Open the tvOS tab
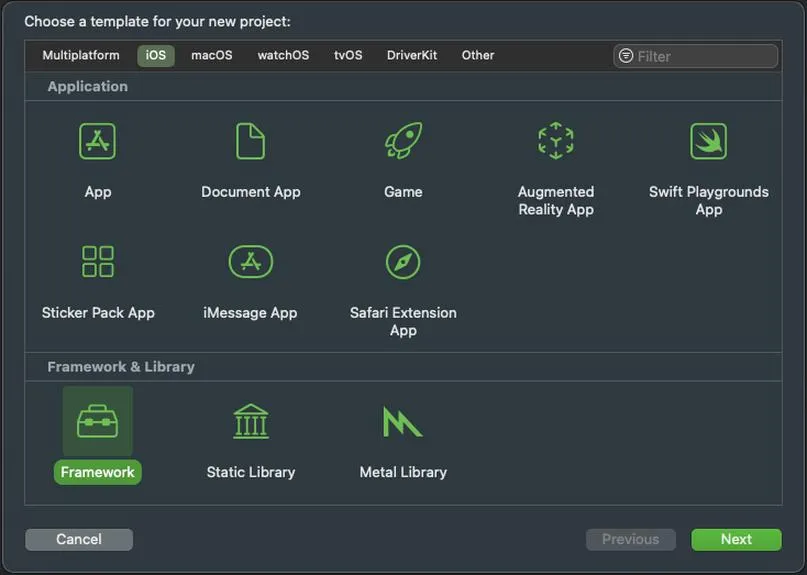The image size is (807, 575). pyautogui.click(x=348, y=55)
